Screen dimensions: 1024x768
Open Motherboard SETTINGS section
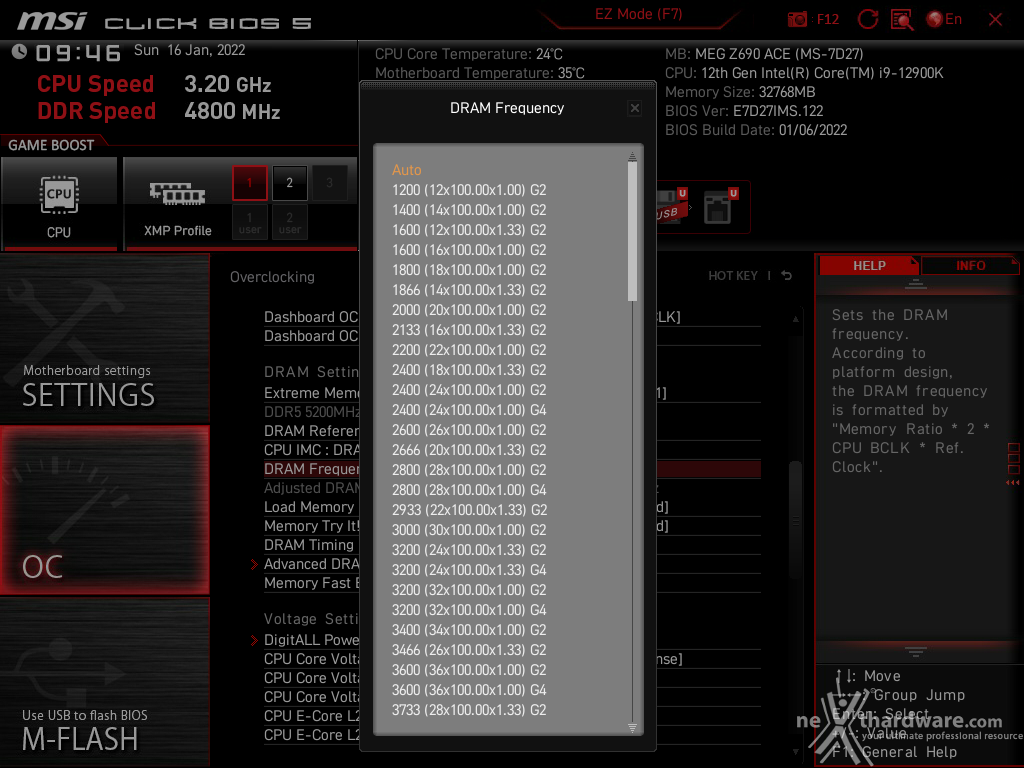104,338
